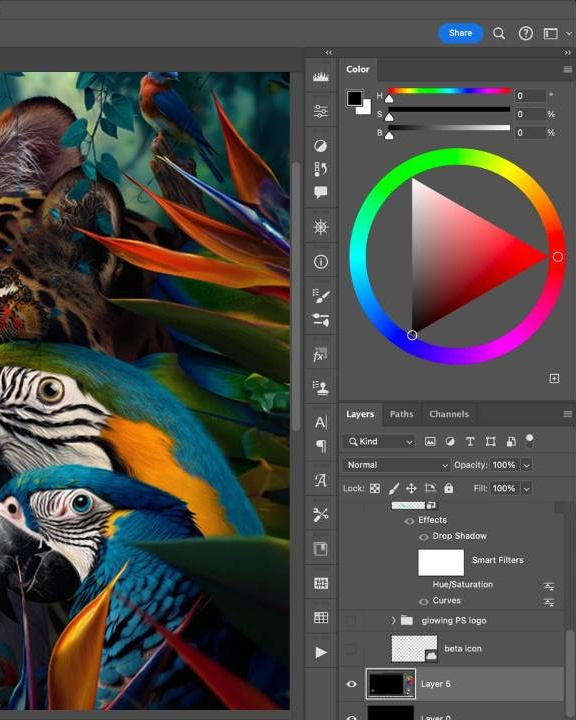
Task: Open the Tool Presets panel icon
Action: (x=321, y=515)
